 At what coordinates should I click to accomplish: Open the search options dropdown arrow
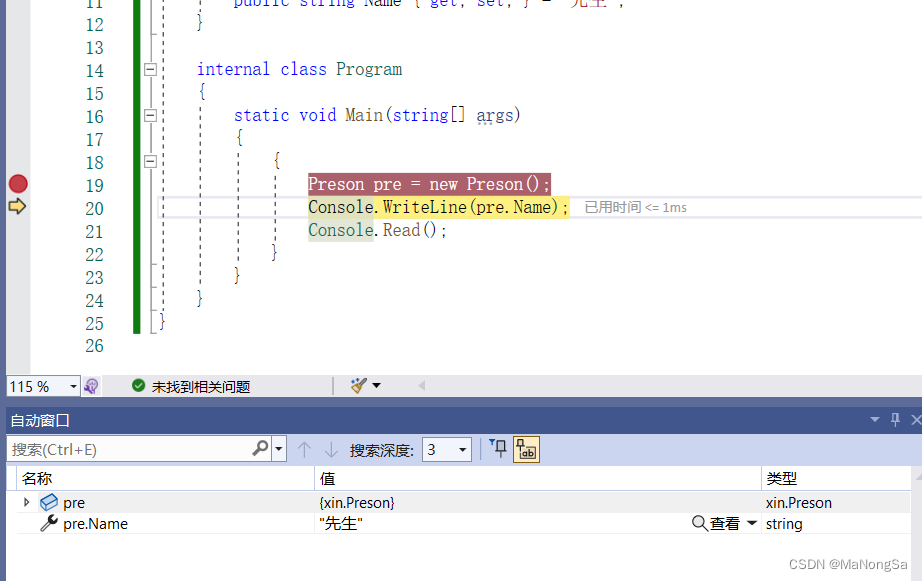tap(279, 449)
